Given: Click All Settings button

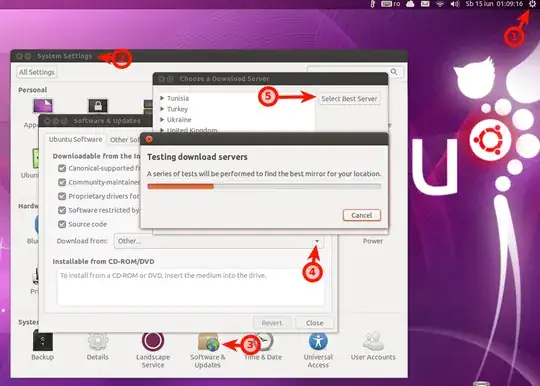Looking at the screenshot, I should 37,72.
